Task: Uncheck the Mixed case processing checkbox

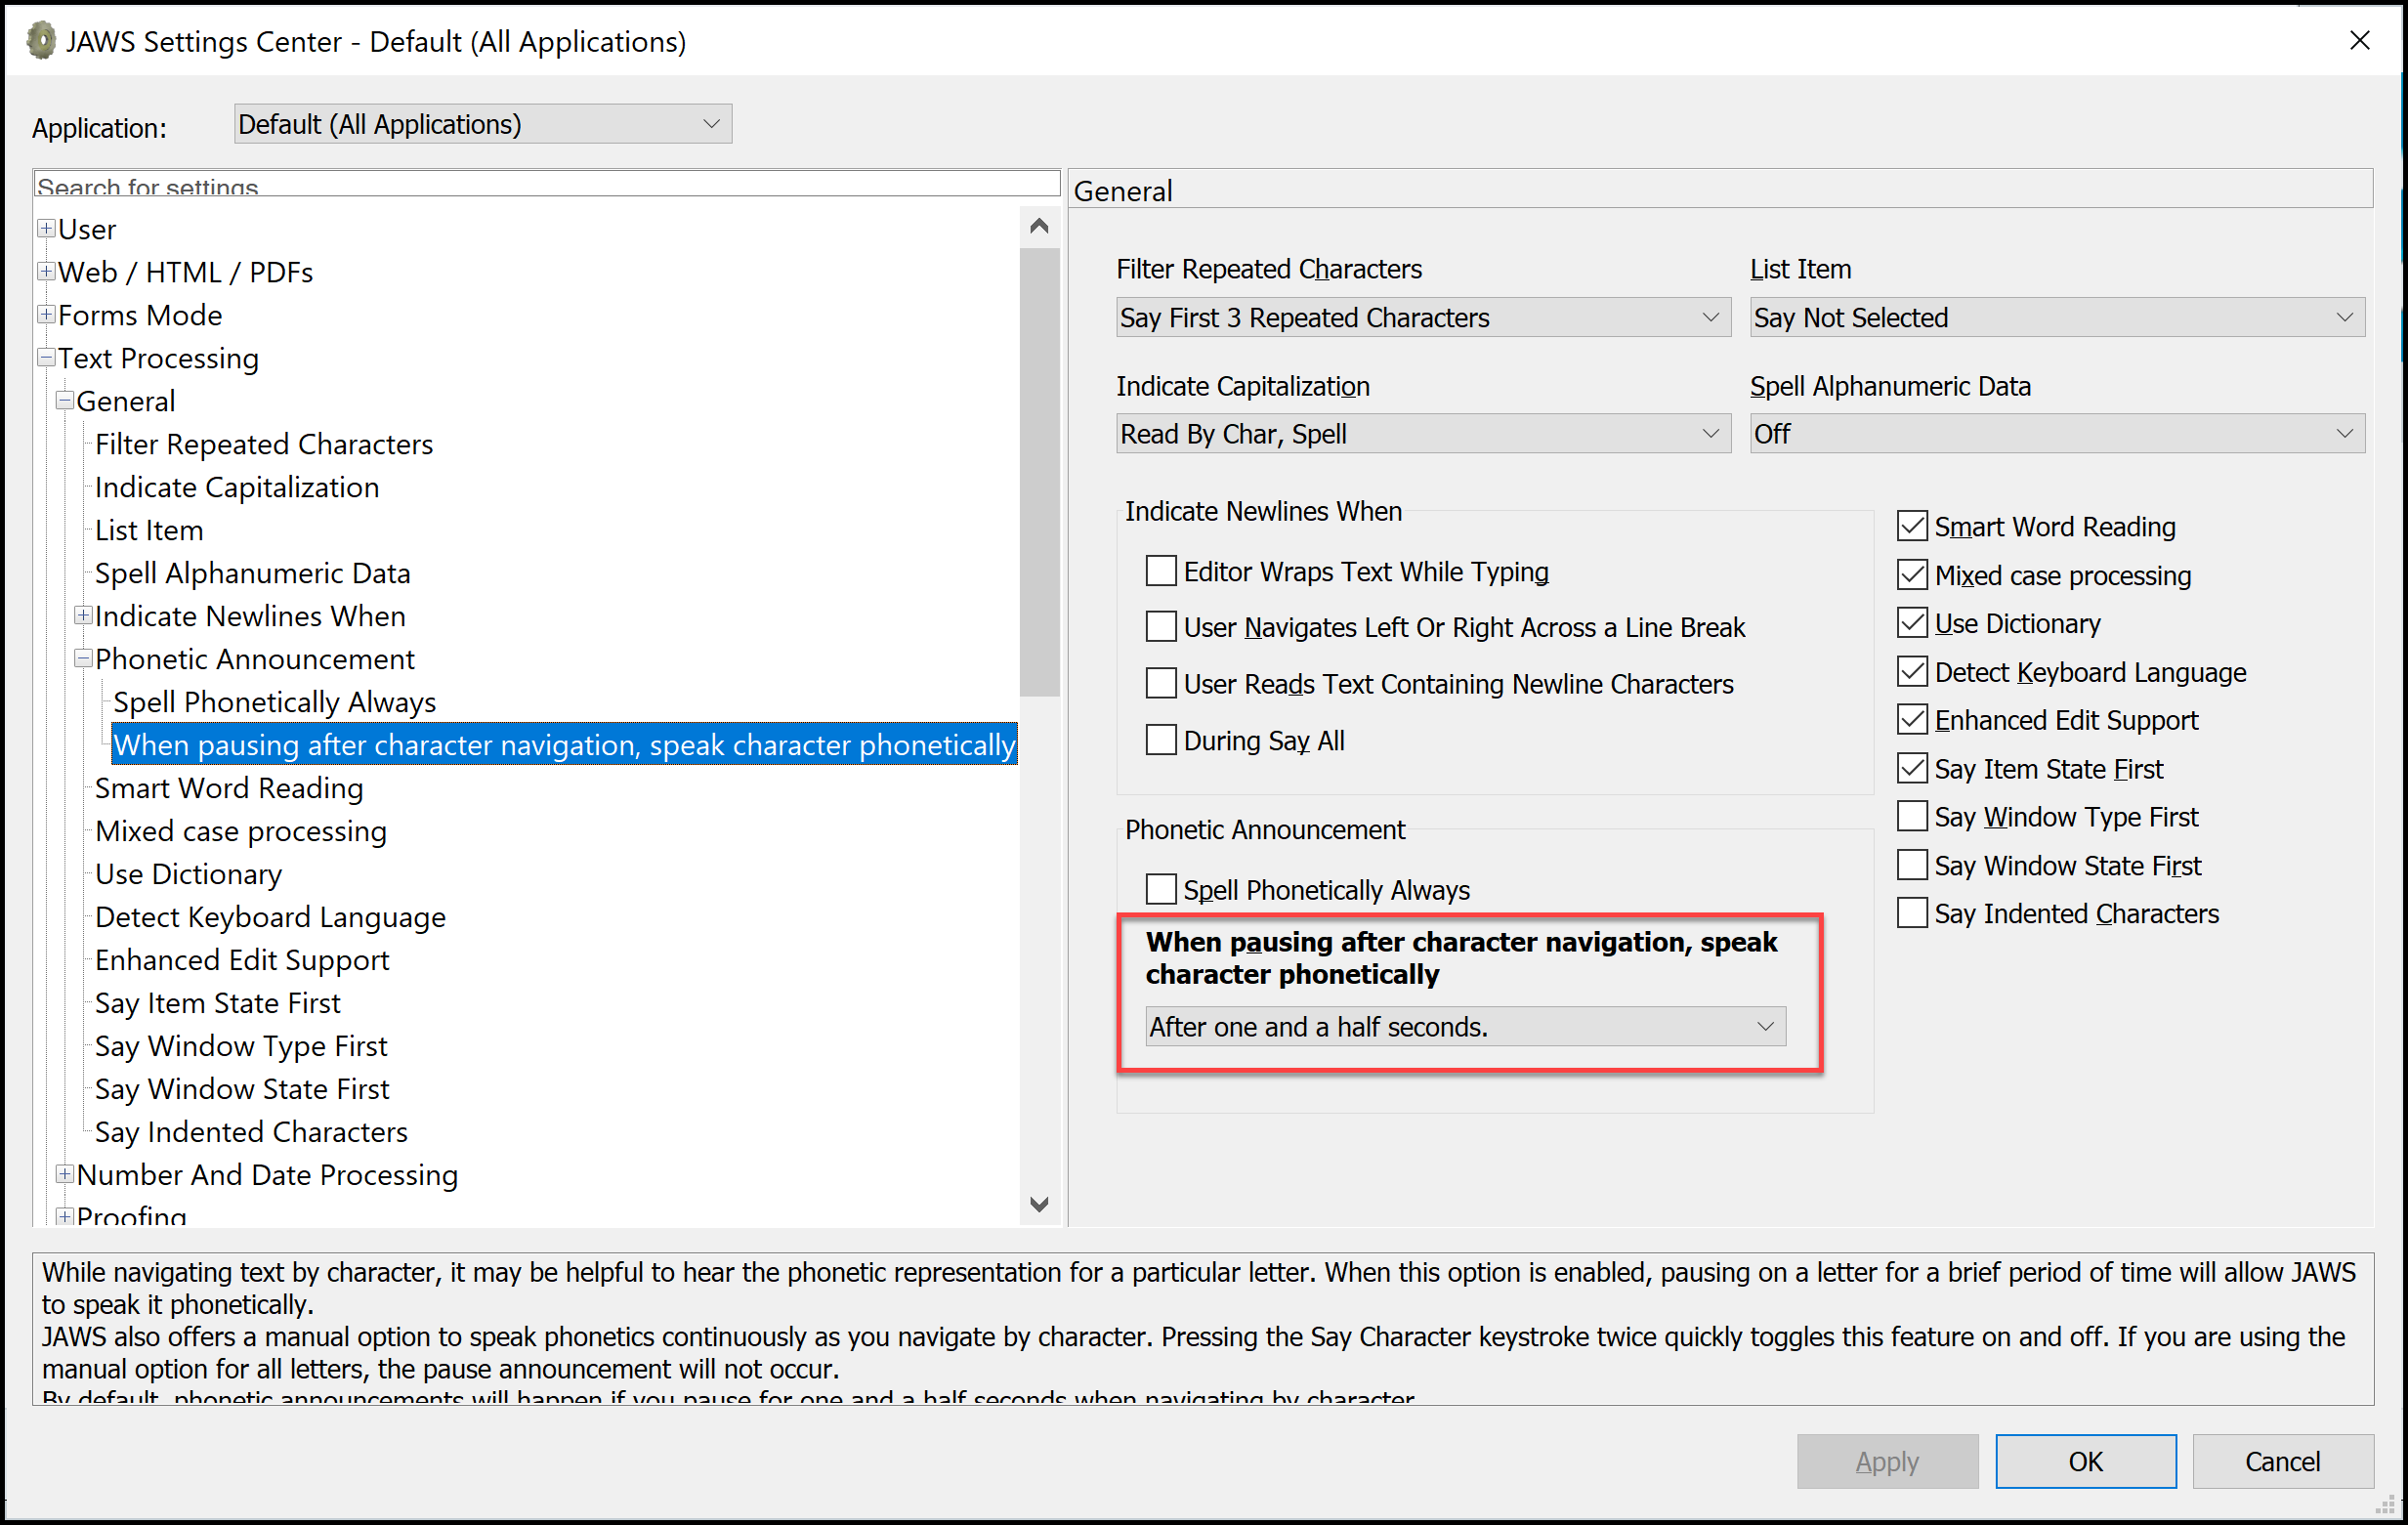Action: click(1912, 575)
